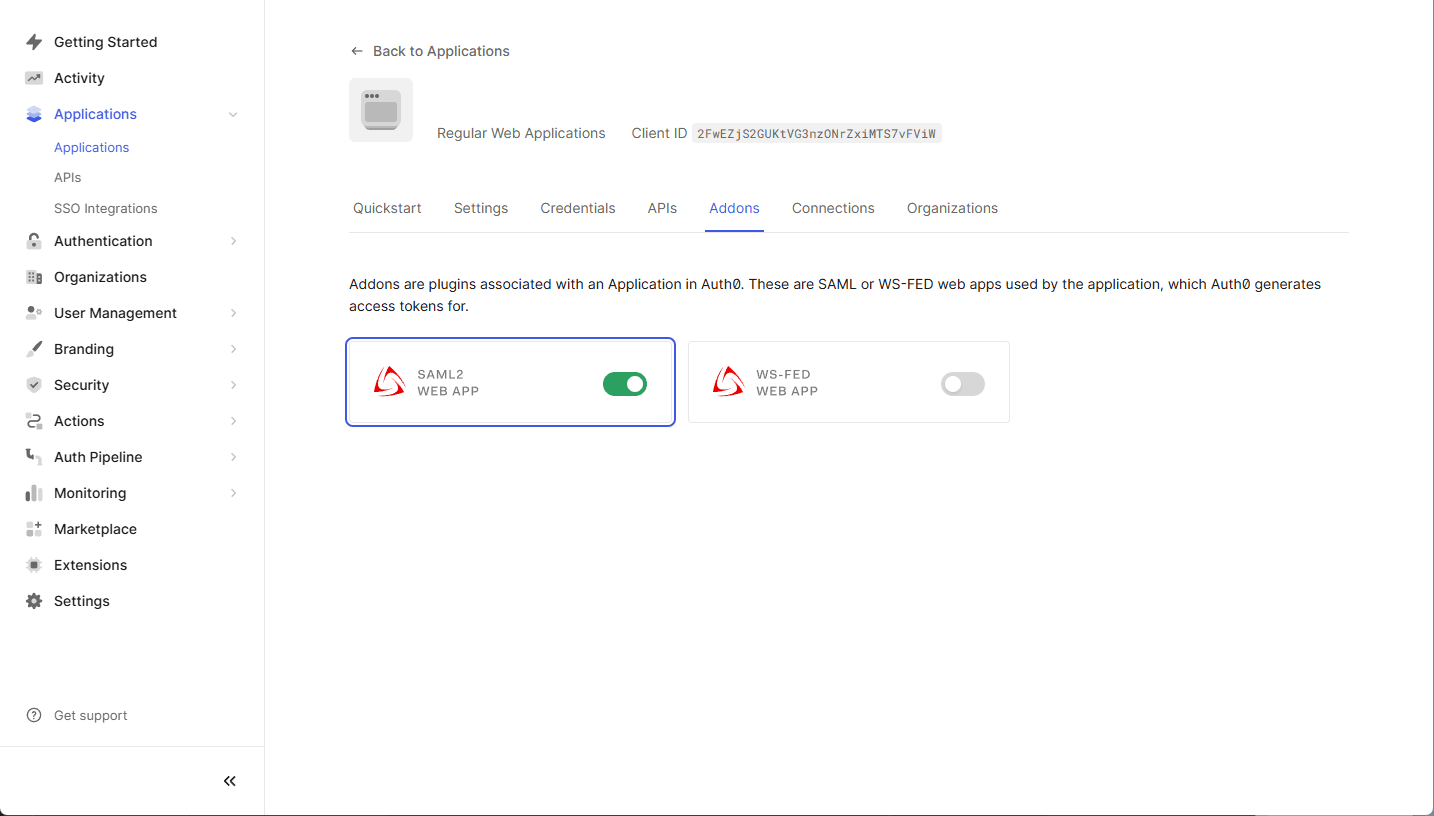Open Extensions menu entry

[90, 565]
